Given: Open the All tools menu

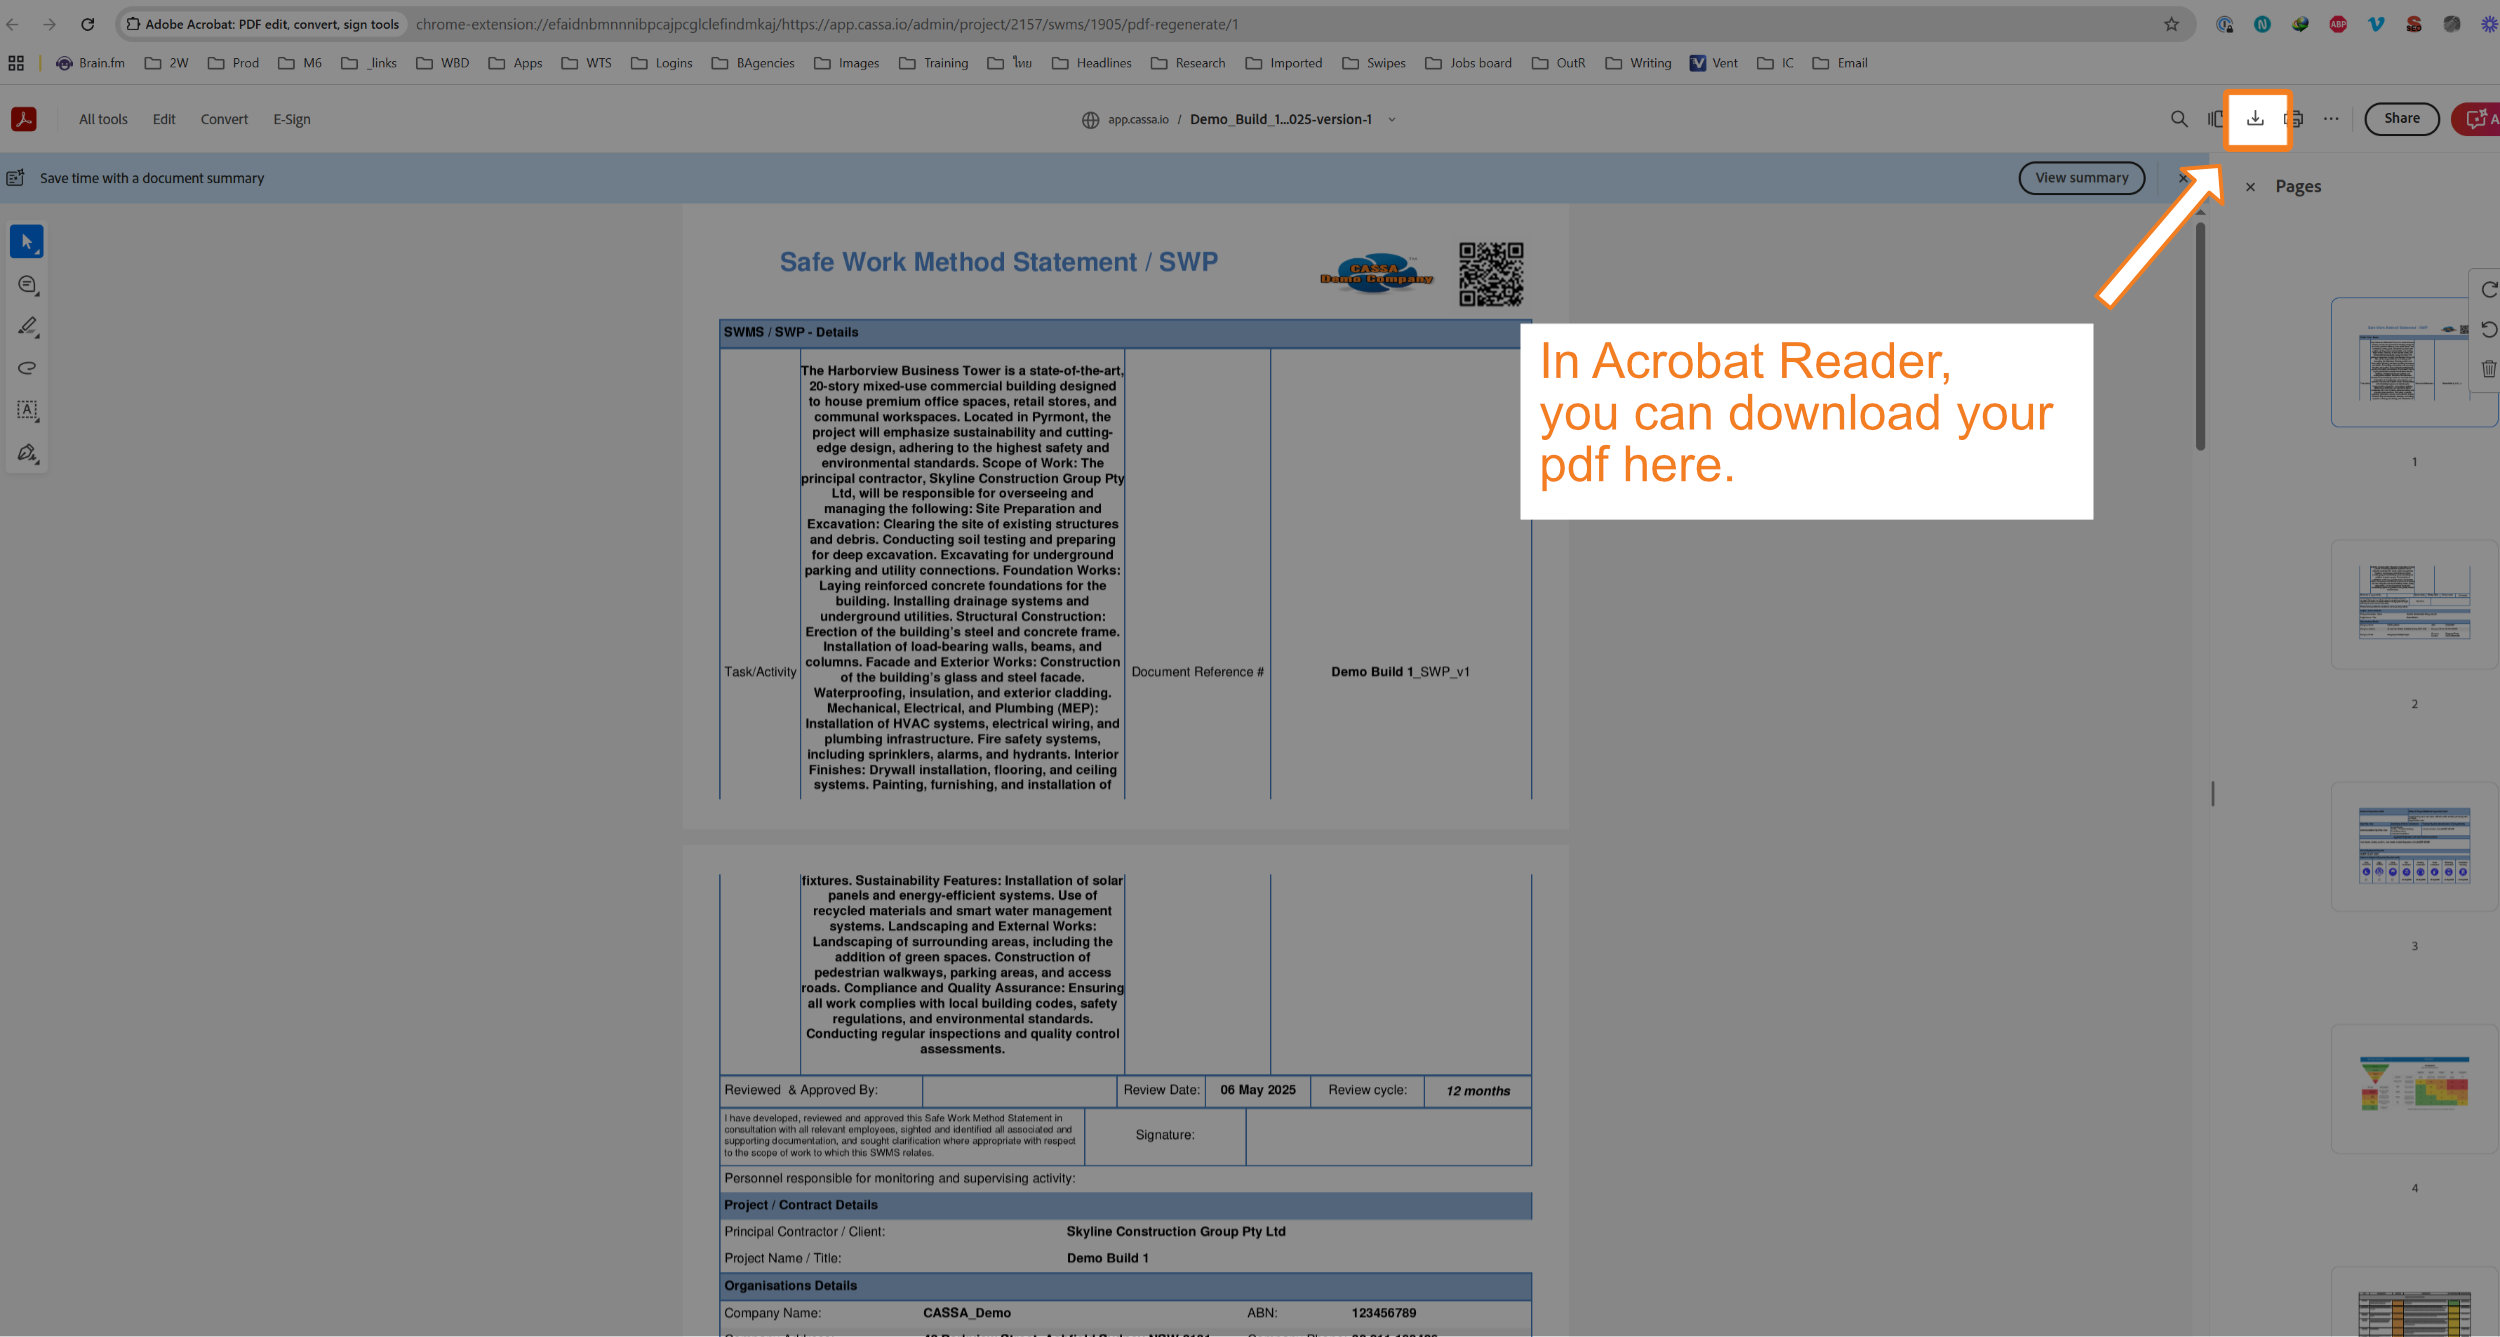Looking at the screenshot, I should (x=103, y=119).
